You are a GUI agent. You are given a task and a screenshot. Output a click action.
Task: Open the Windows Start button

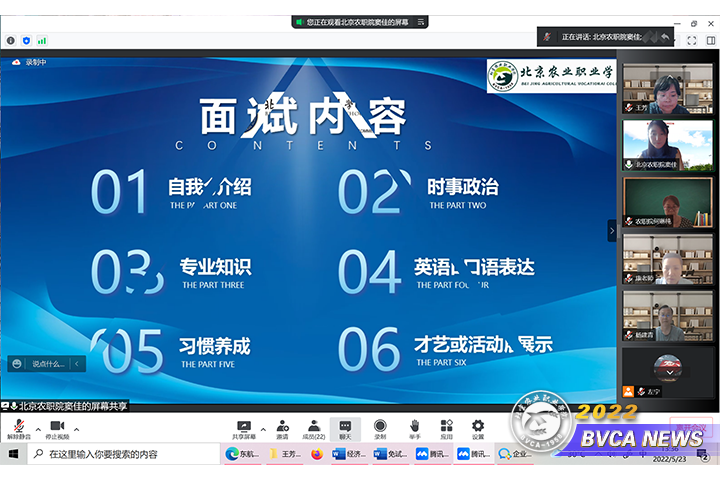coord(13,454)
